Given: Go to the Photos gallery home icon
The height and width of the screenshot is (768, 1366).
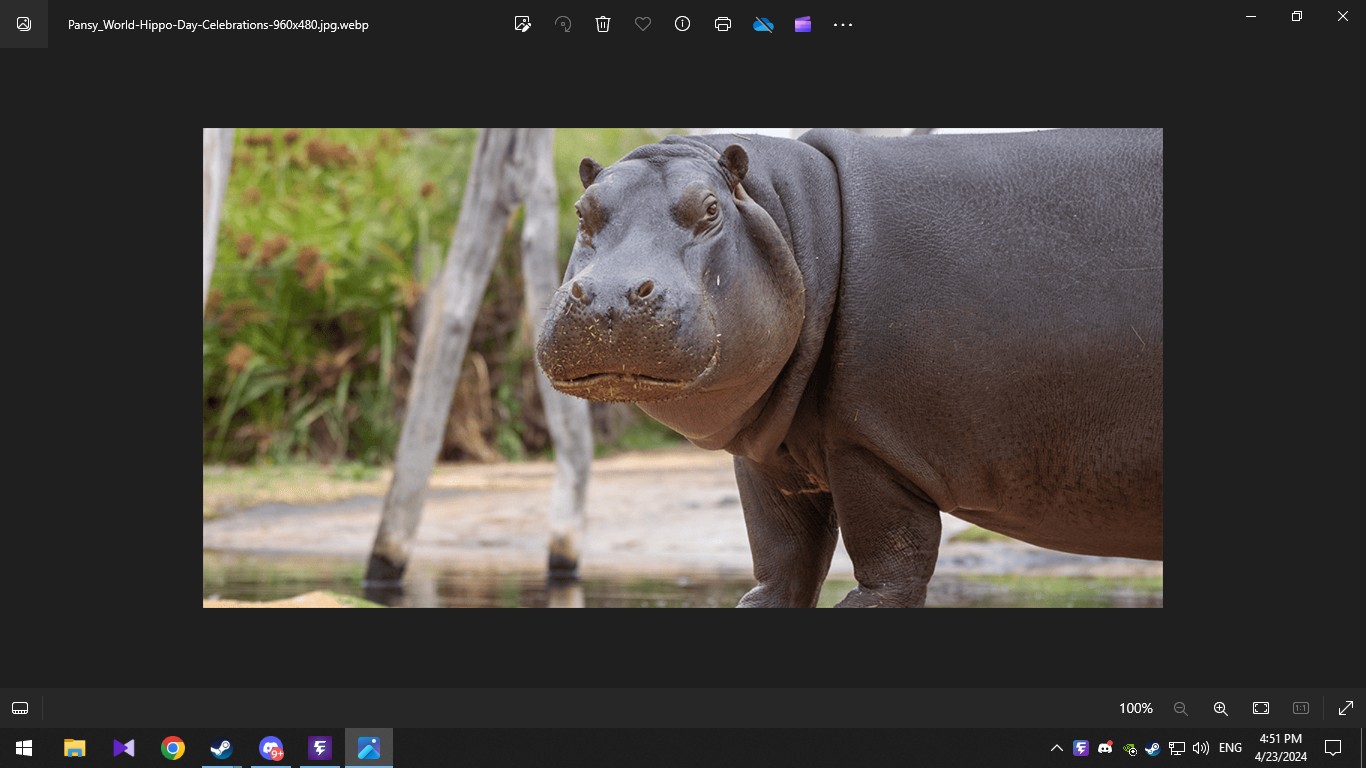Looking at the screenshot, I should (x=24, y=24).
